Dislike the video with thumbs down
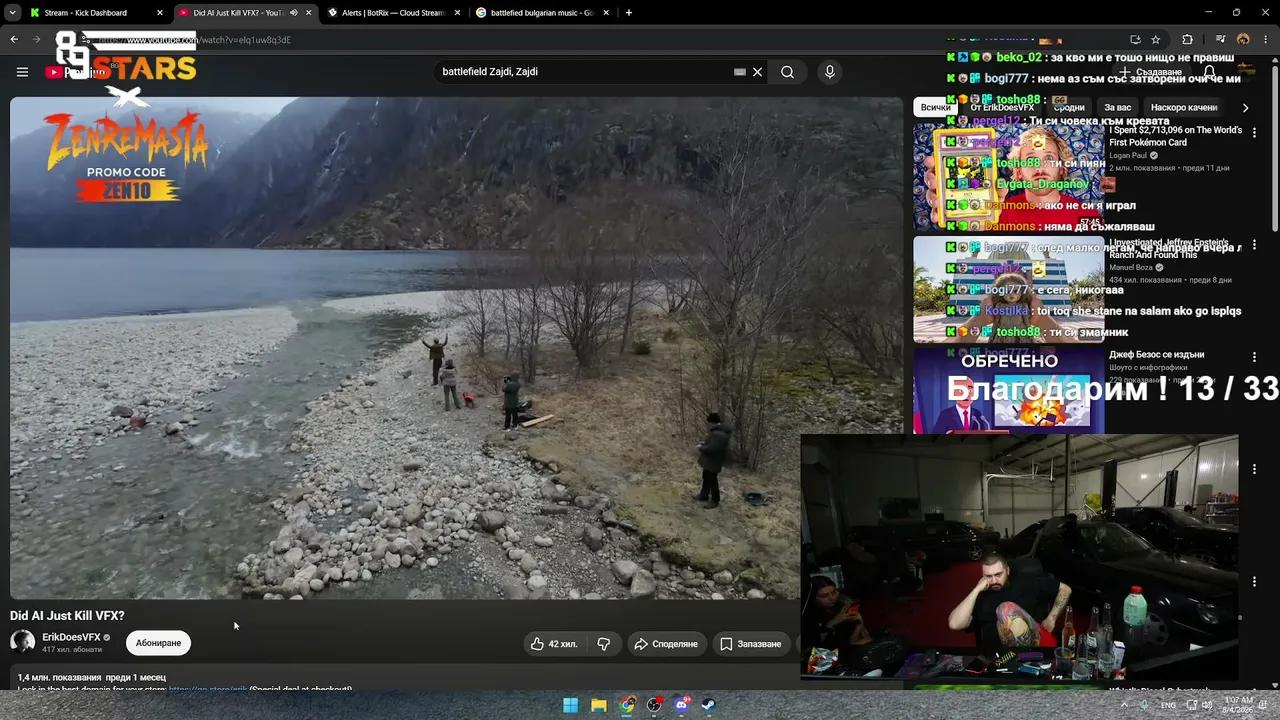This screenshot has width=1280, height=720. [604, 644]
